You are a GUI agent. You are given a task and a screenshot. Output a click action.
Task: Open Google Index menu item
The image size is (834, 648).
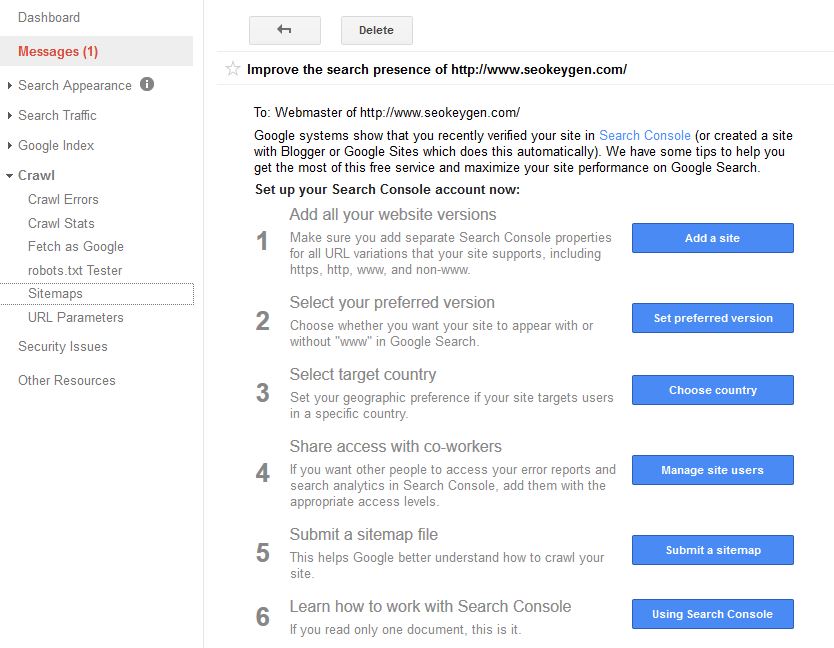[56, 145]
